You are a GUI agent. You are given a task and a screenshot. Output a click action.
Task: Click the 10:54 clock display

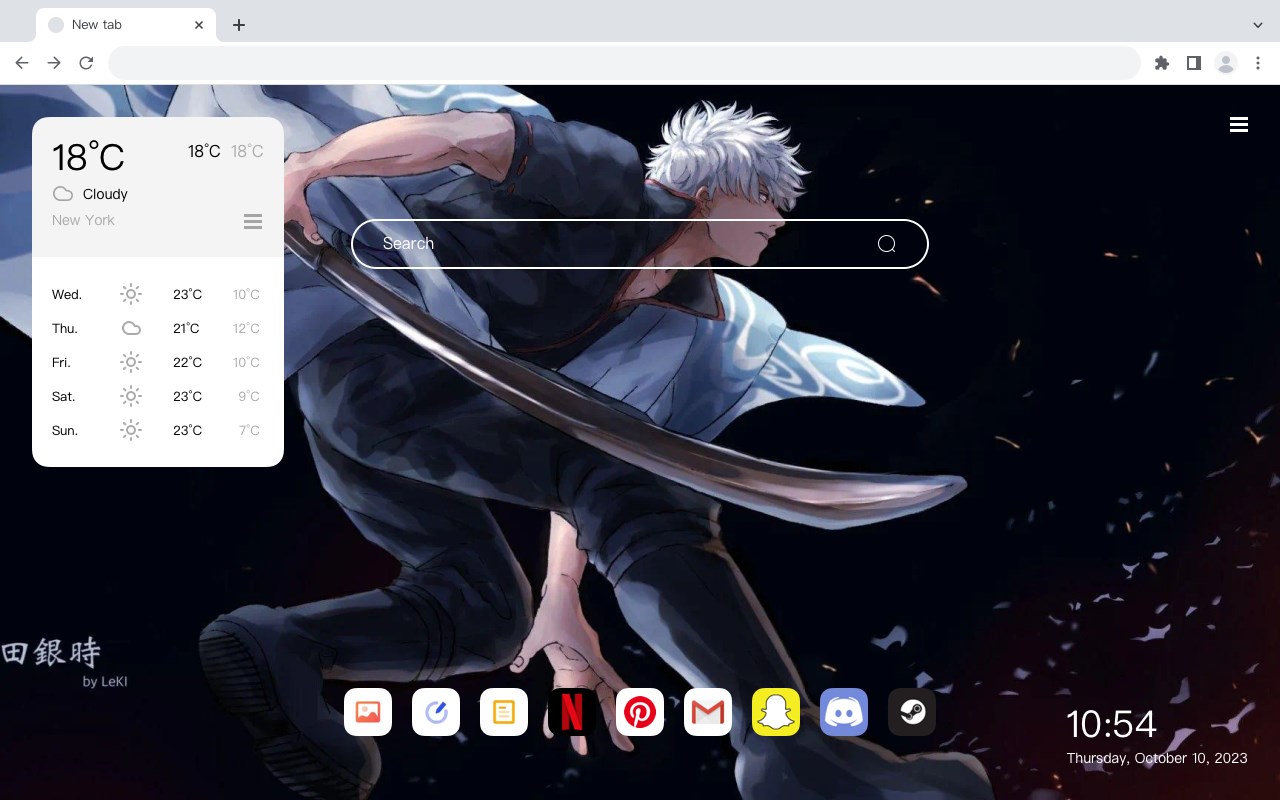(x=1111, y=724)
